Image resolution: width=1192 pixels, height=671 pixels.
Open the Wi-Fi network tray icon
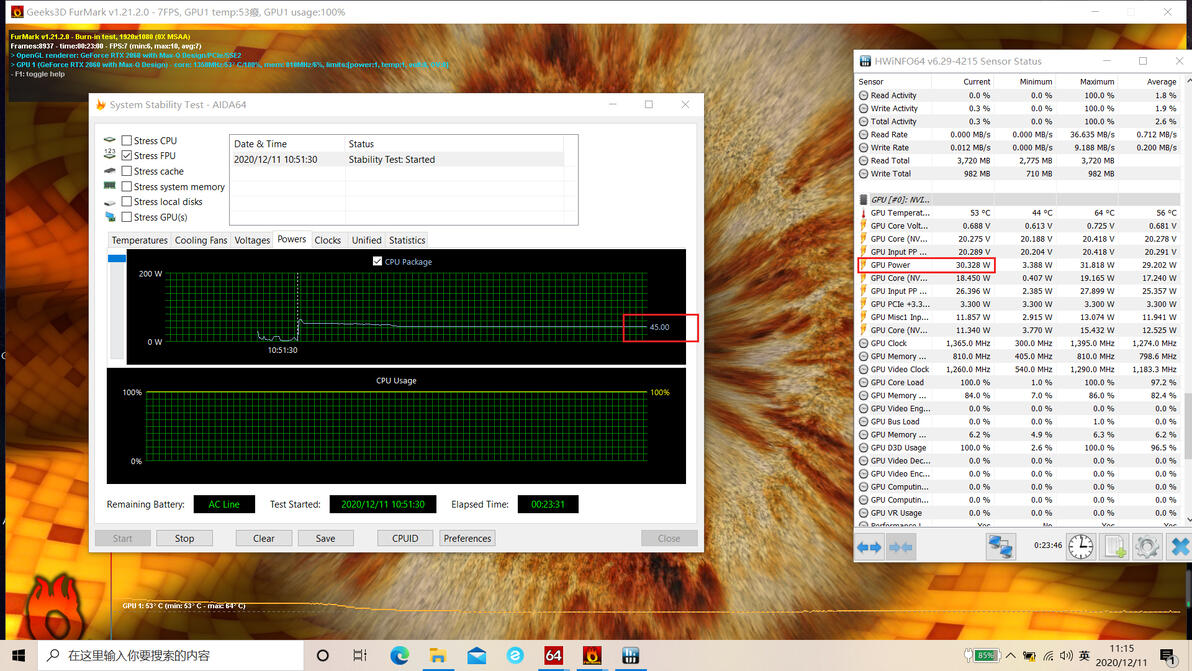[1048, 656]
